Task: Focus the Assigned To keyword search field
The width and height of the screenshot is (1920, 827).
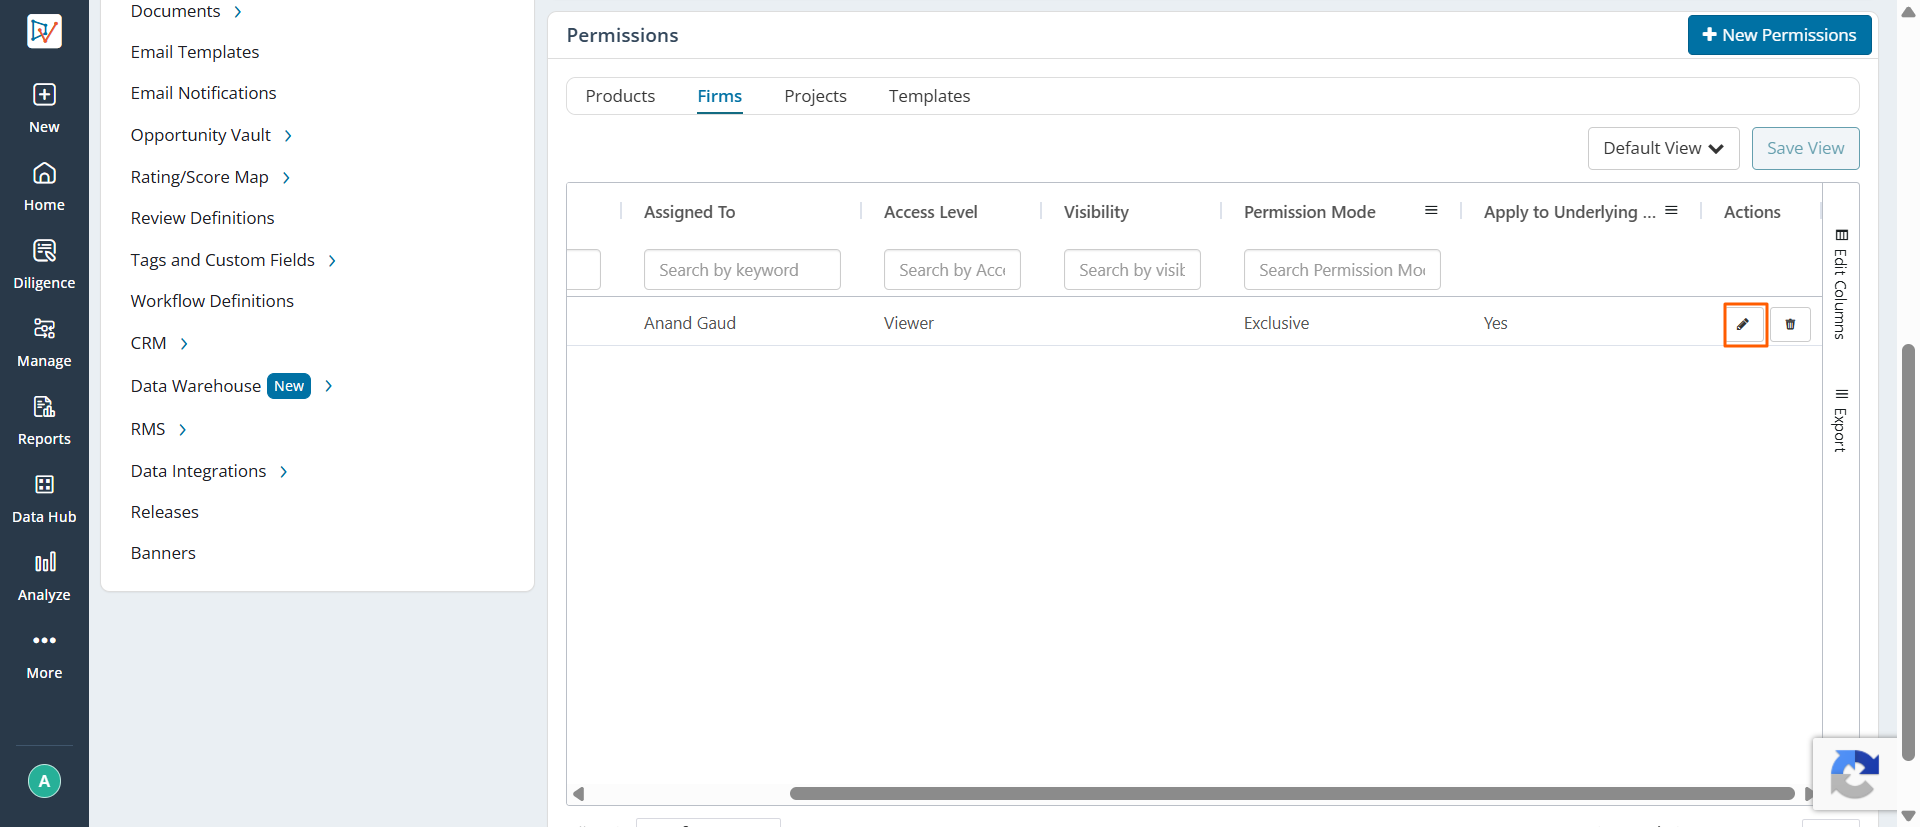Action: pyautogui.click(x=742, y=270)
